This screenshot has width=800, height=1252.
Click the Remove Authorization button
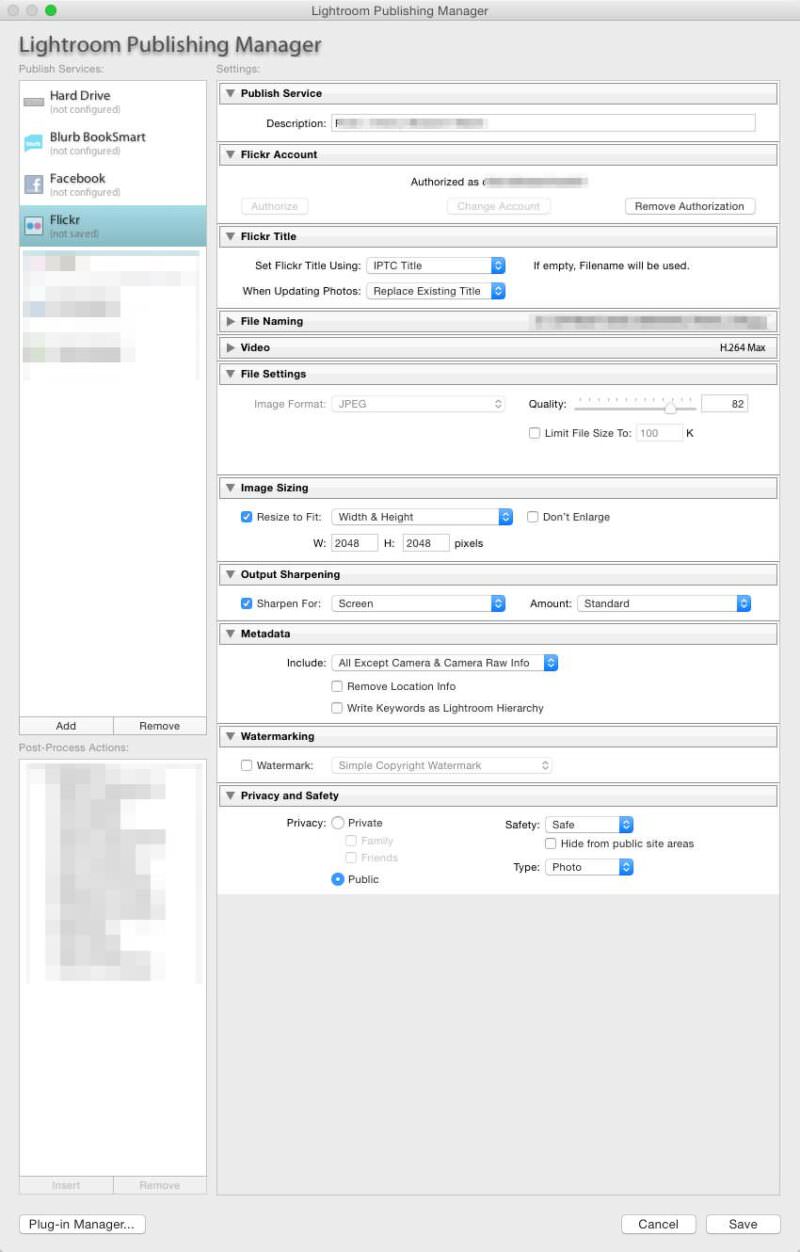(x=689, y=206)
